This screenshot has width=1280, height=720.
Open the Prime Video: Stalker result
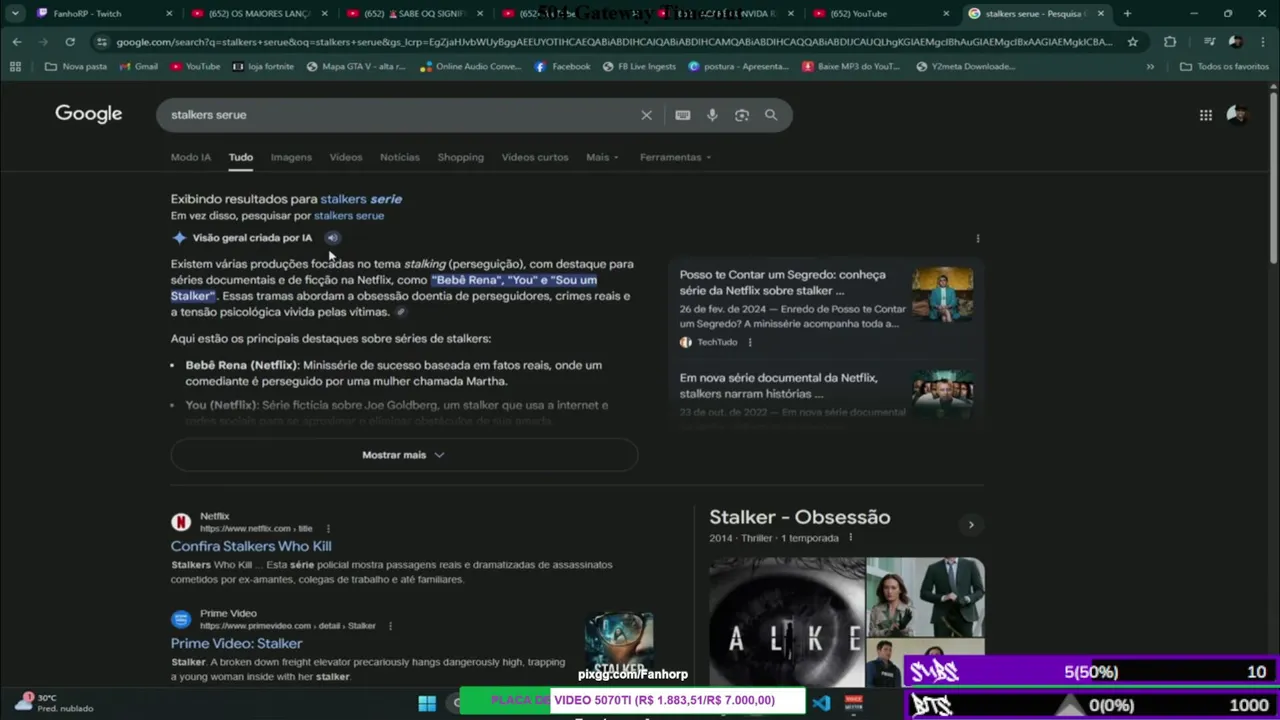point(236,643)
